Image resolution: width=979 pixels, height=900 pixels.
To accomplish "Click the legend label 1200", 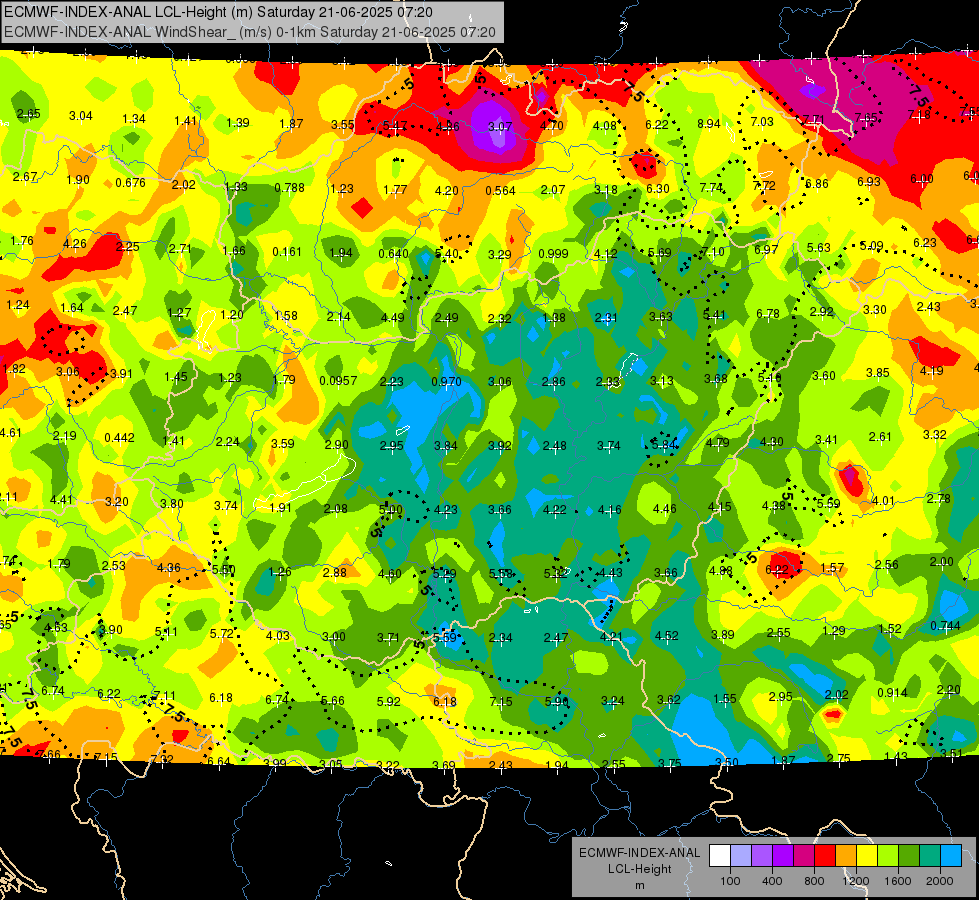I will point(856,881).
